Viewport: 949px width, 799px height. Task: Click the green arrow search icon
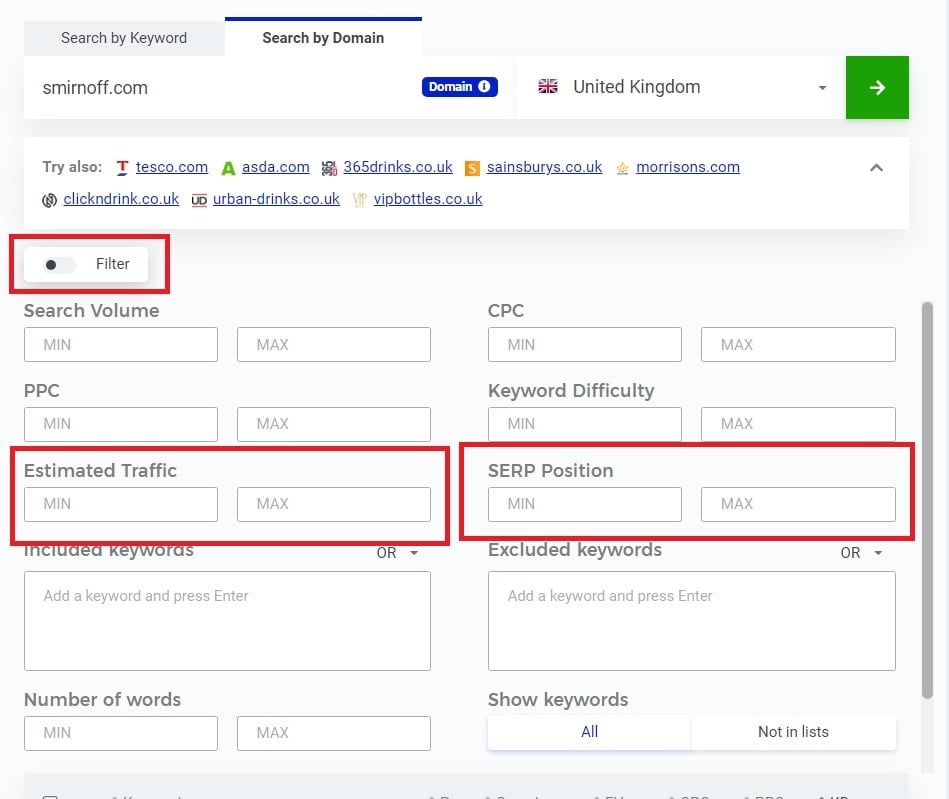click(877, 87)
